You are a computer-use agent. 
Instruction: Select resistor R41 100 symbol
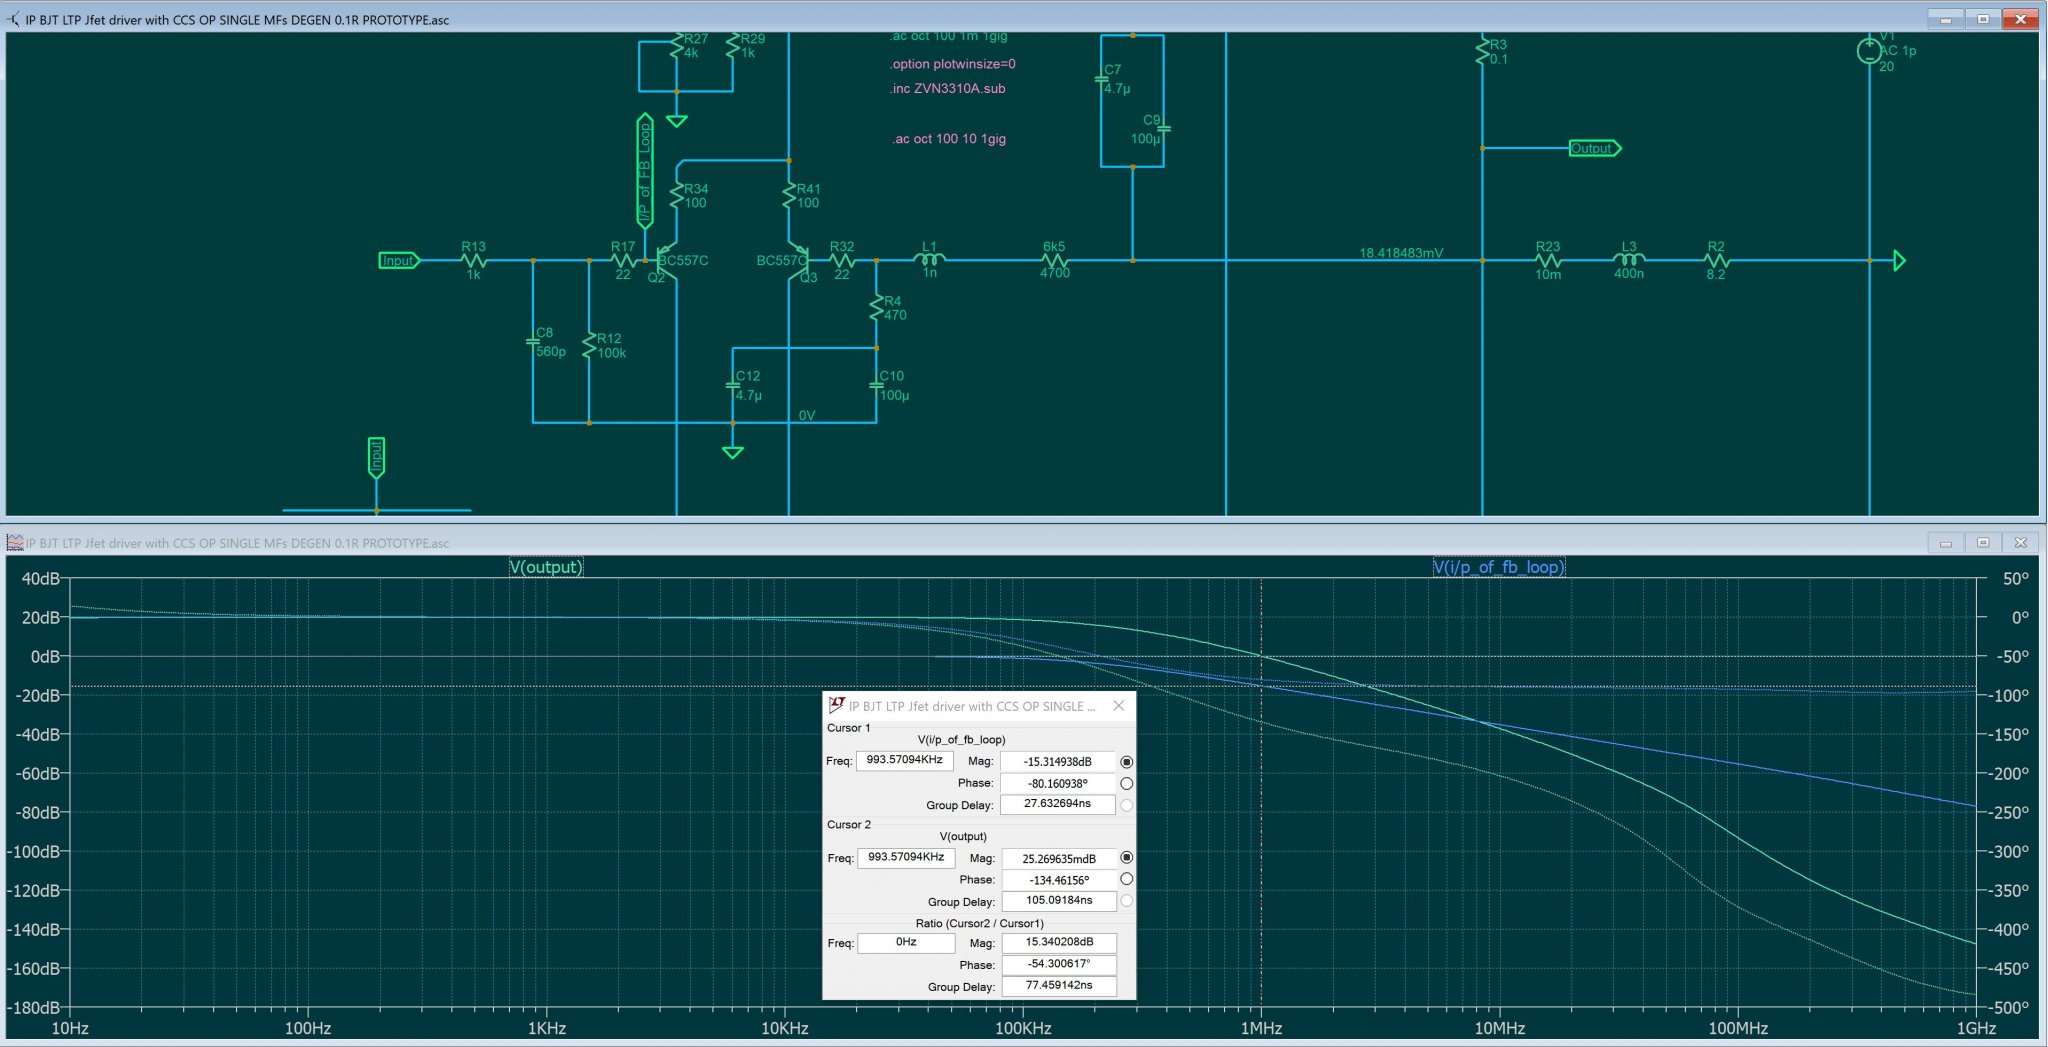tap(790, 196)
